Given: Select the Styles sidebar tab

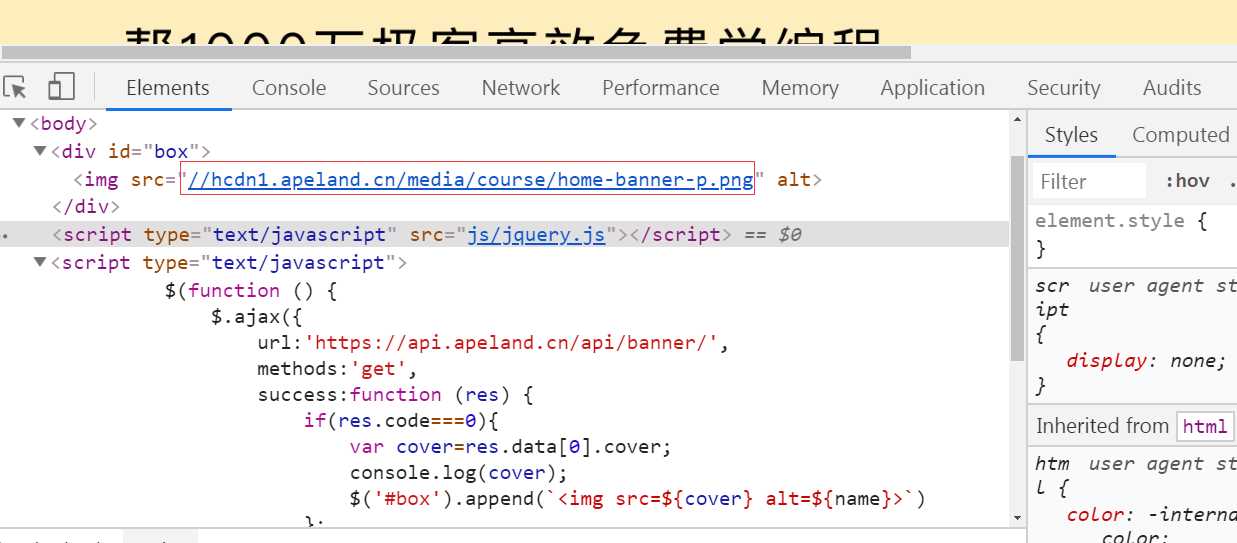Looking at the screenshot, I should [x=1071, y=135].
